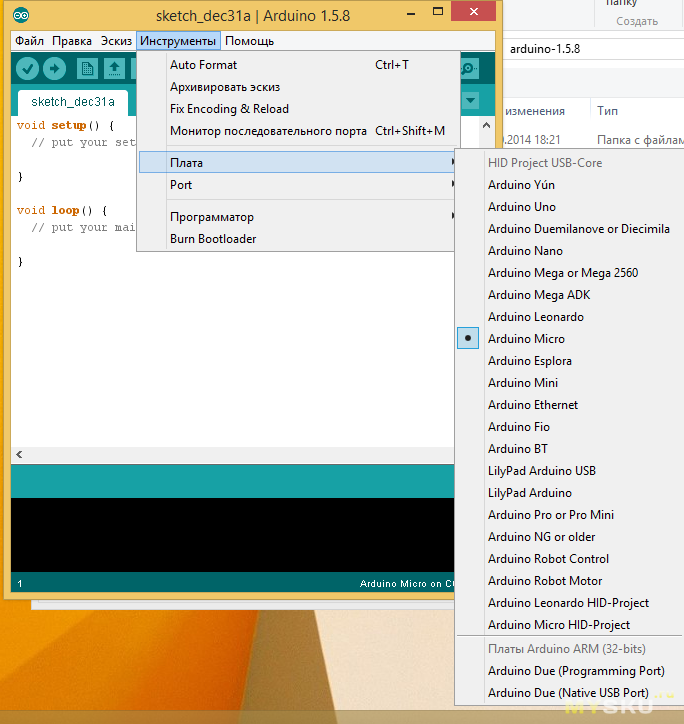Open the Файл menu
The height and width of the screenshot is (724, 684).
click(x=29, y=41)
